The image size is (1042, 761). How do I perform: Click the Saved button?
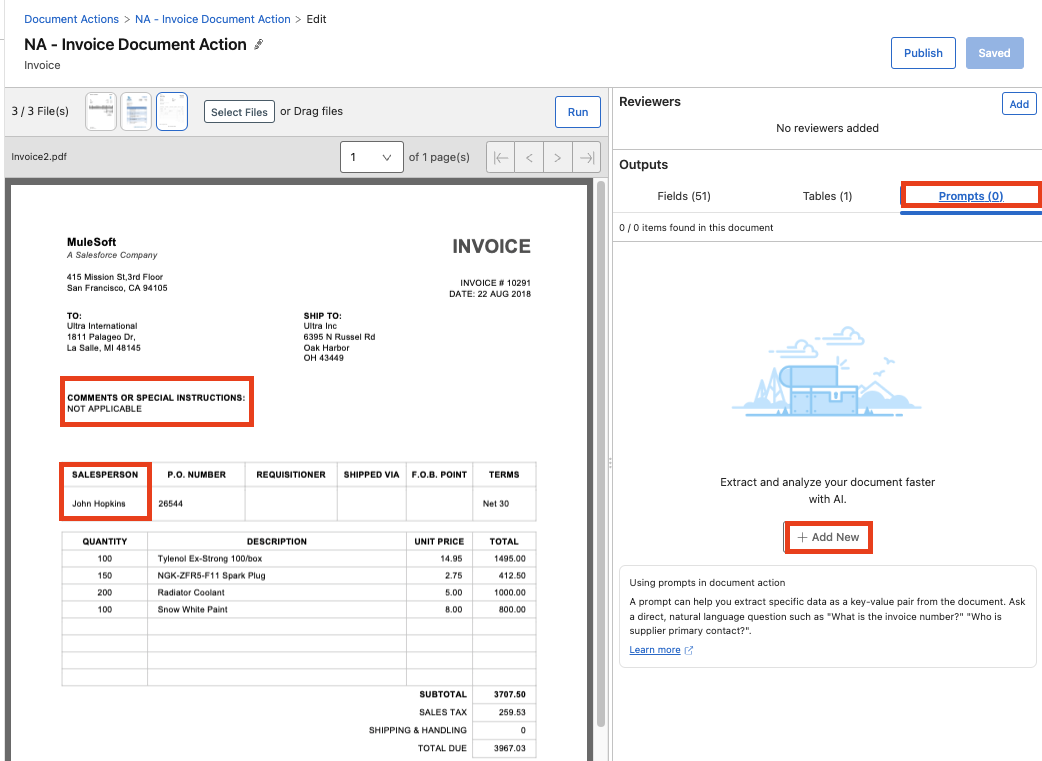pyautogui.click(x=994, y=53)
